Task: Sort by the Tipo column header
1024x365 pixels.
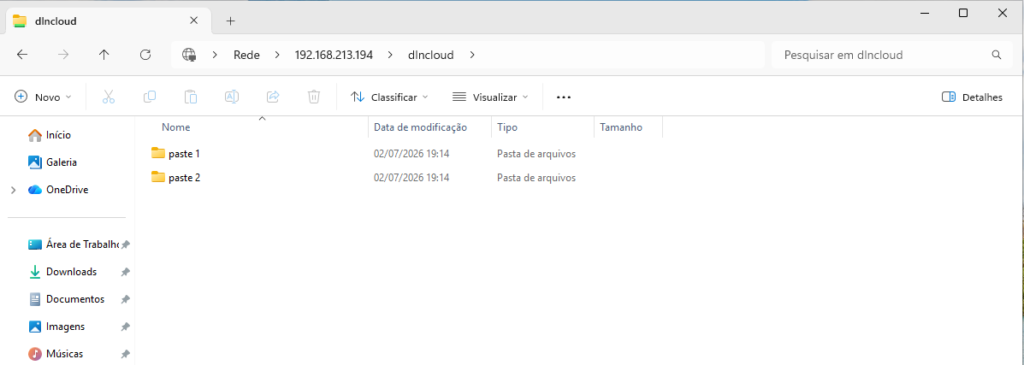Action: point(507,127)
